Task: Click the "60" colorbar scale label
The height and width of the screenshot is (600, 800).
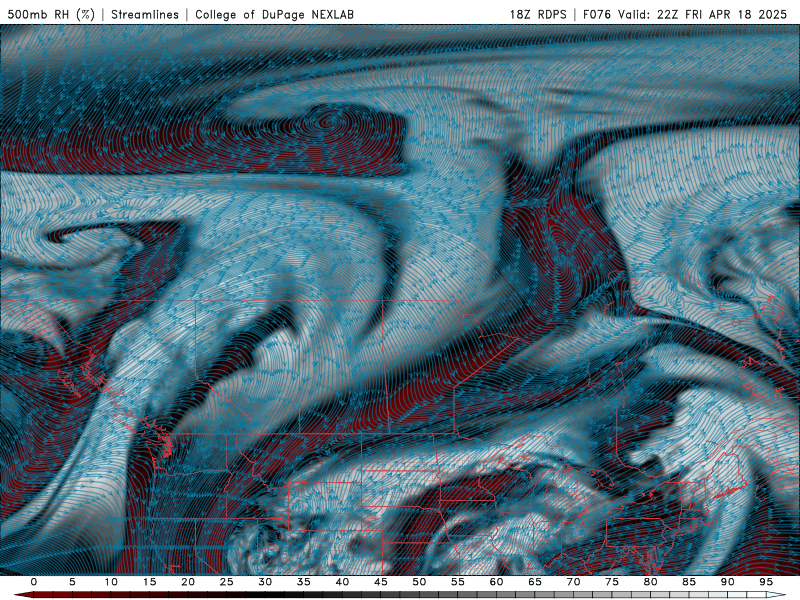Action: tap(496, 582)
